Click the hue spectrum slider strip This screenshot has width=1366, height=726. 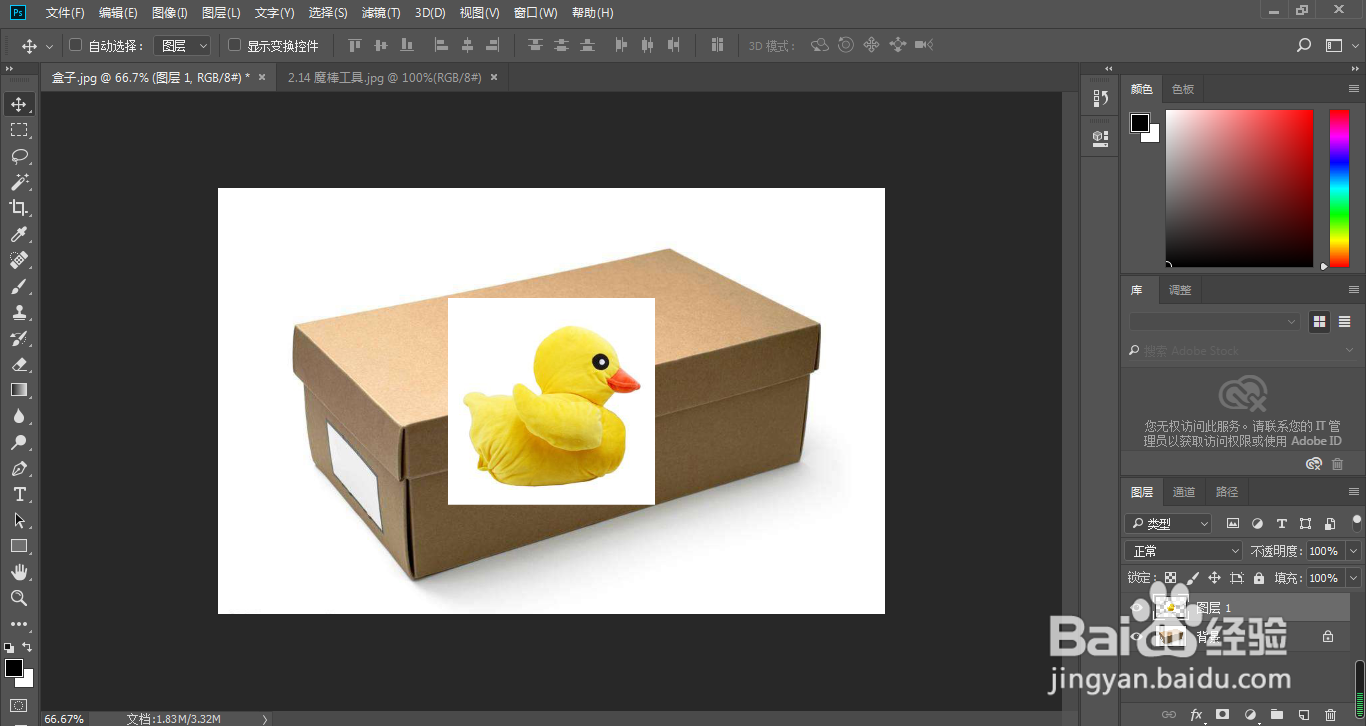(x=1339, y=188)
